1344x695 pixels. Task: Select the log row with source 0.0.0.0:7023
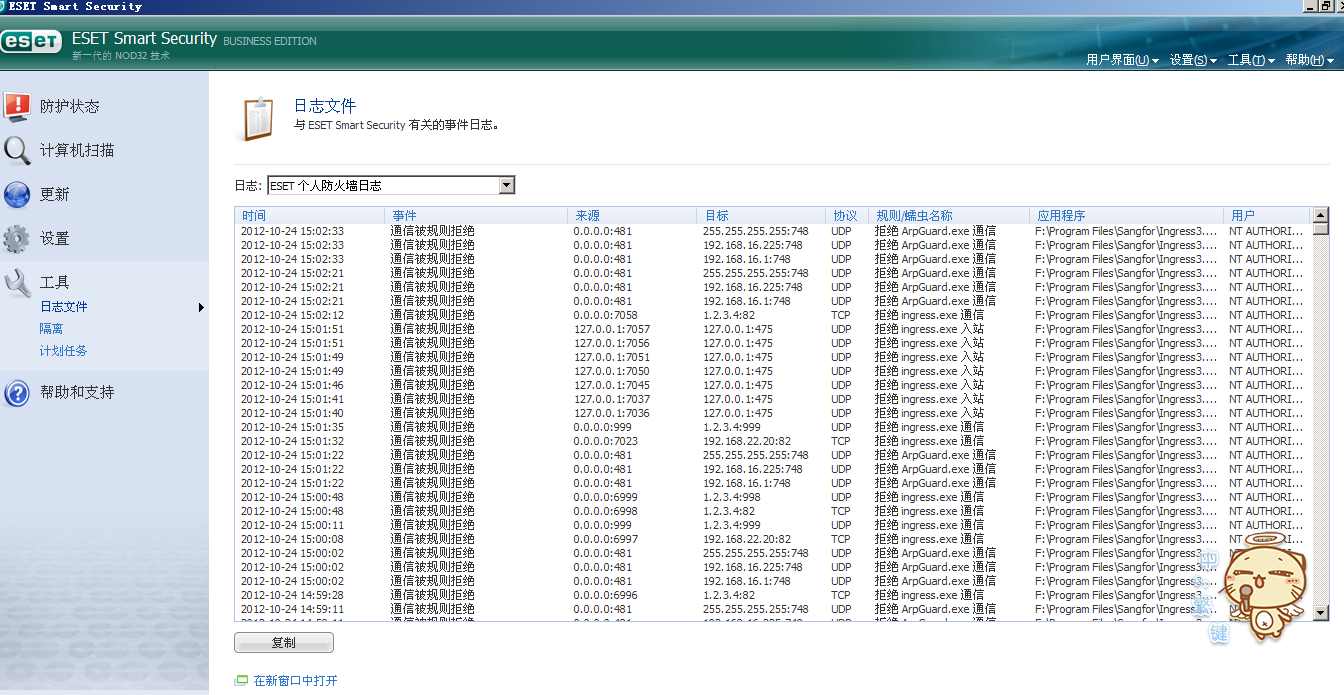click(772, 441)
